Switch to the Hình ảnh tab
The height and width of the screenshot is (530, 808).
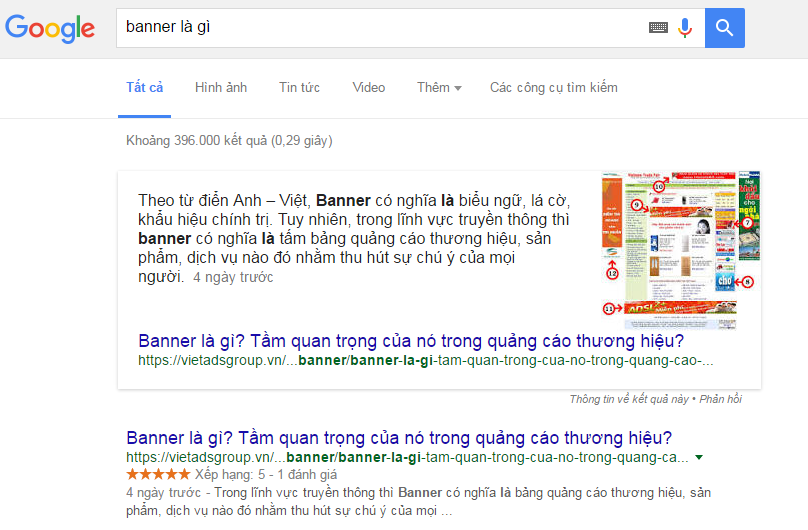[221, 88]
